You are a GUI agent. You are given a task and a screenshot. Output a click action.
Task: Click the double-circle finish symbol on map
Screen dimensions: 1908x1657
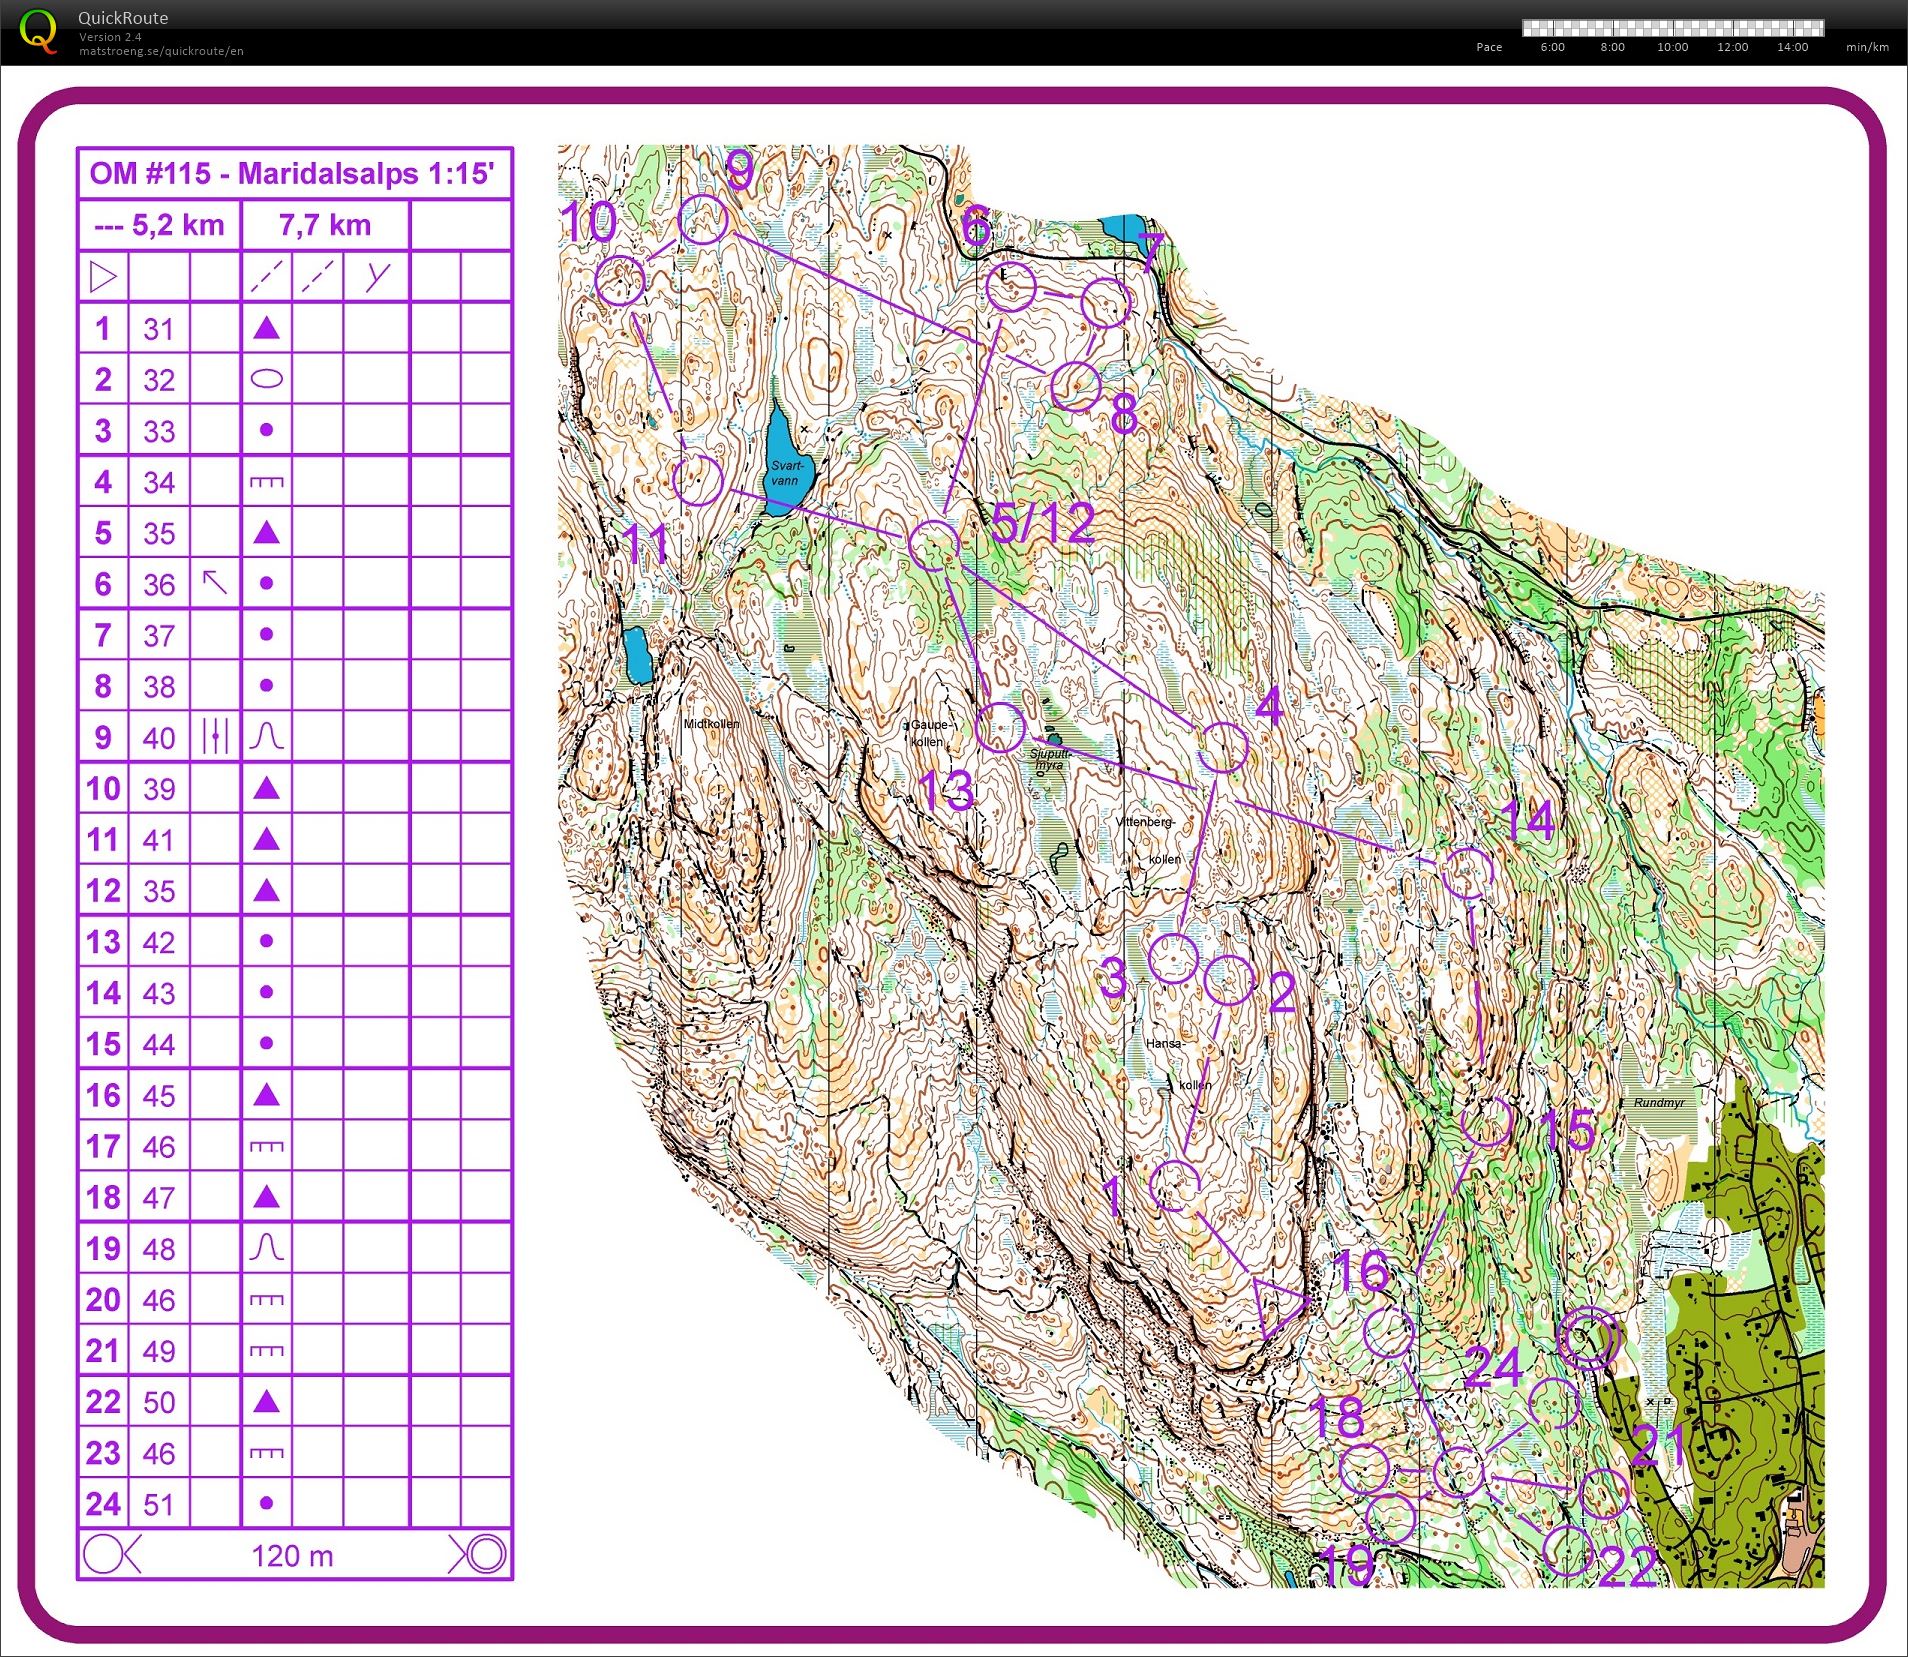coord(1587,1337)
